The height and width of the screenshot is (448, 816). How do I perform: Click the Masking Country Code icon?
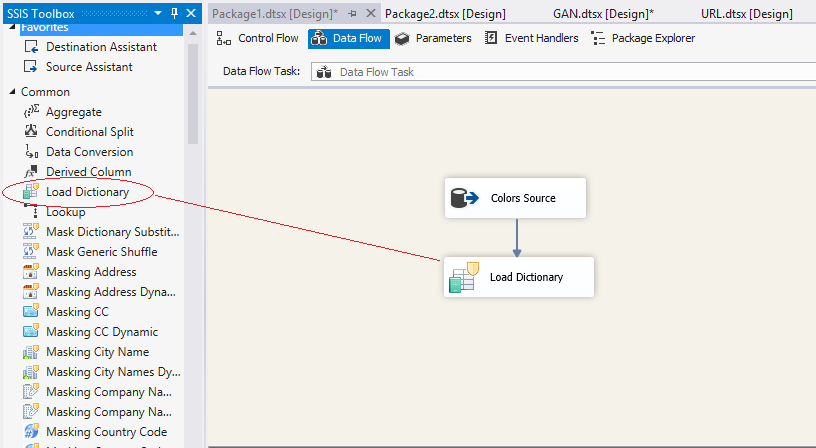(x=31, y=431)
